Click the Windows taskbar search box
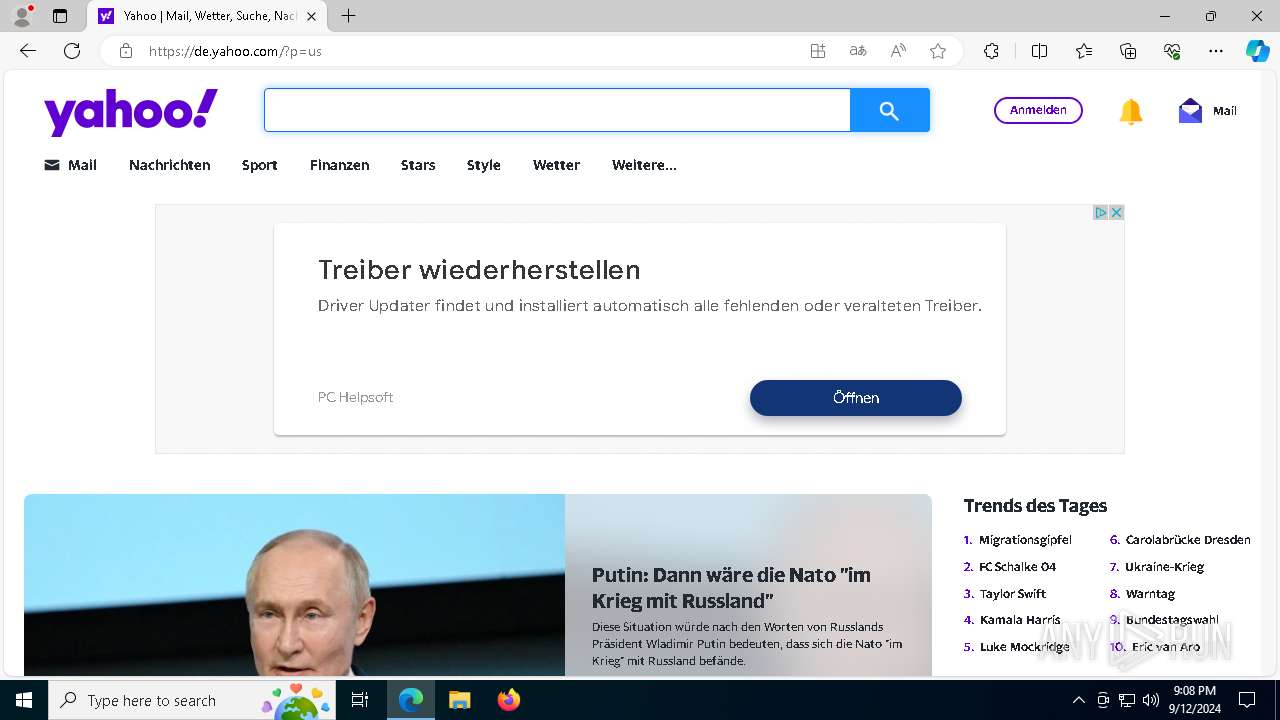 (x=192, y=700)
